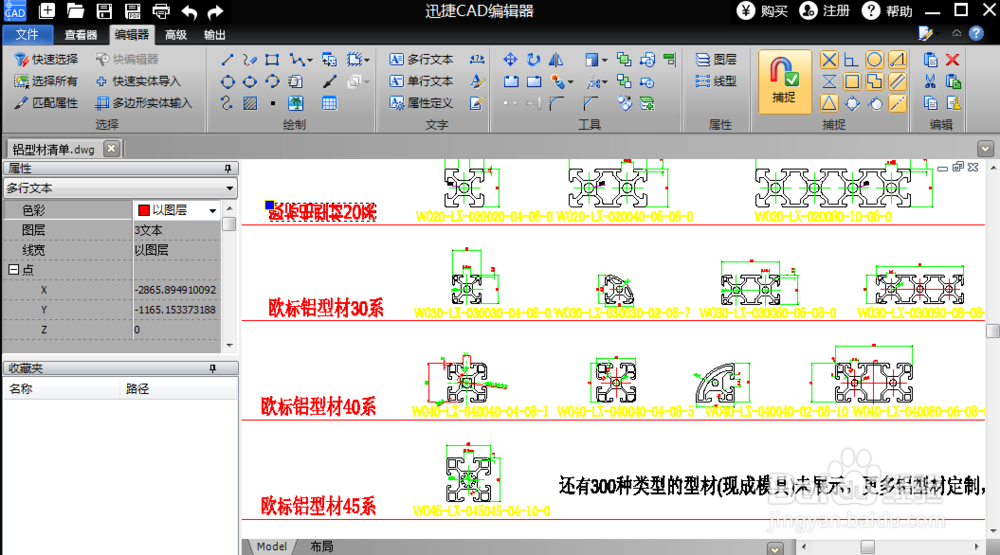
Task: Cut selection with scissors icon
Action: [x=930, y=82]
